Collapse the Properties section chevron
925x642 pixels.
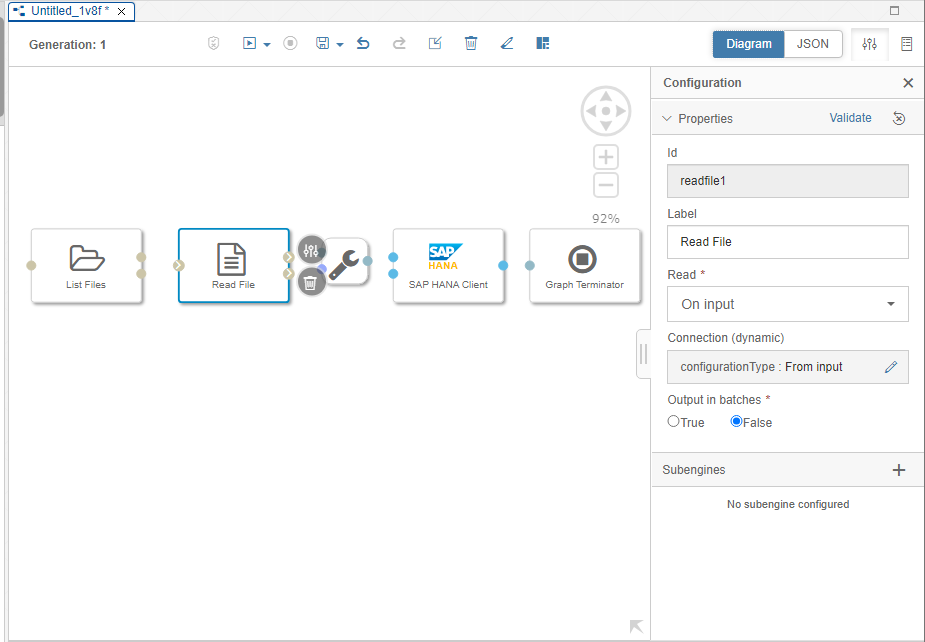[x=667, y=118]
